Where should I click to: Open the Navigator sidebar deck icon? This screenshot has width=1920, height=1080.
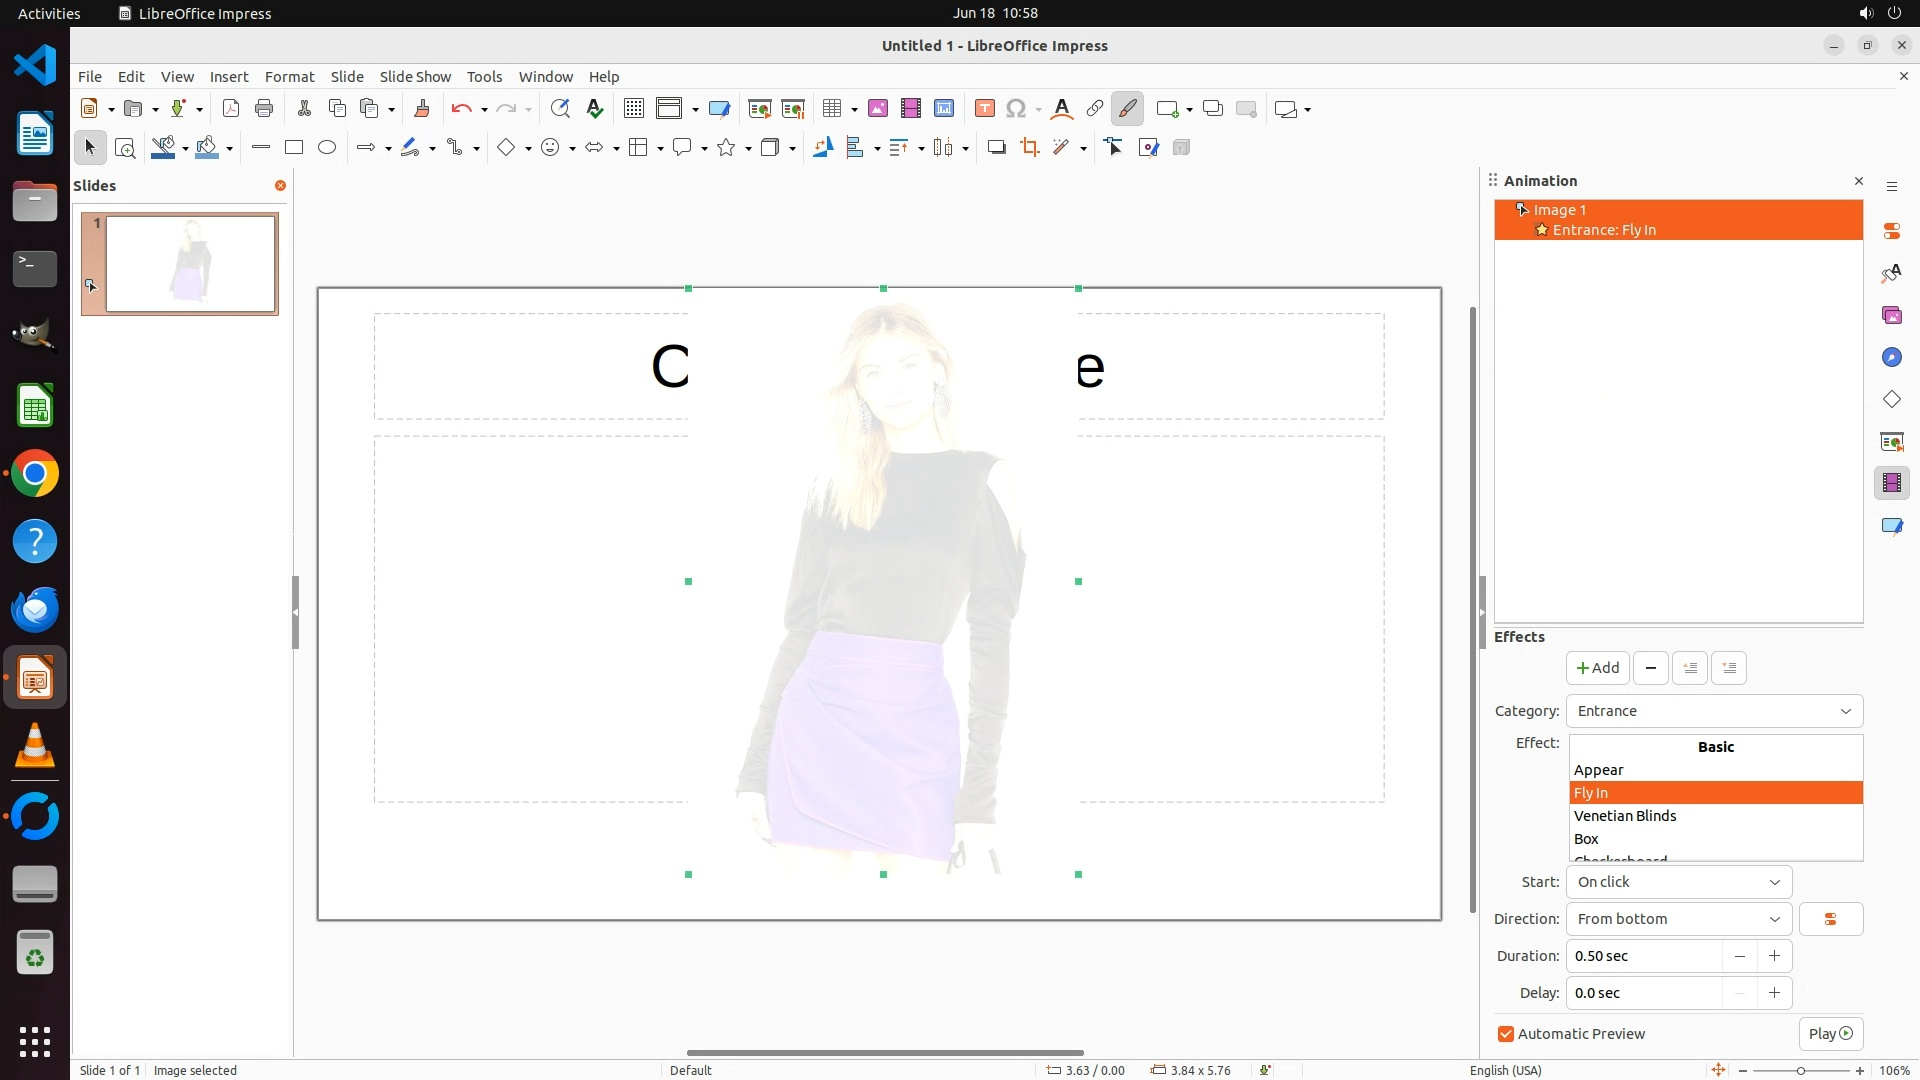pos(1891,358)
